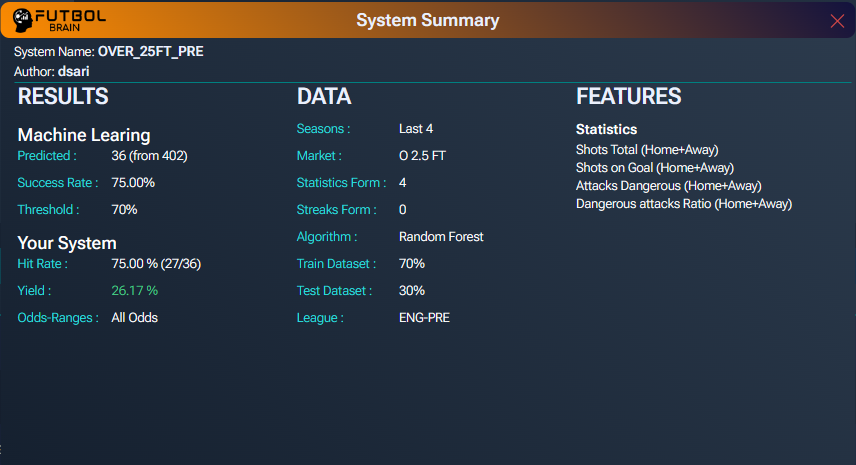This screenshot has height=465, width=856.
Task: Close the System Summary dialog
Action: pyautogui.click(x=837, y=21)
